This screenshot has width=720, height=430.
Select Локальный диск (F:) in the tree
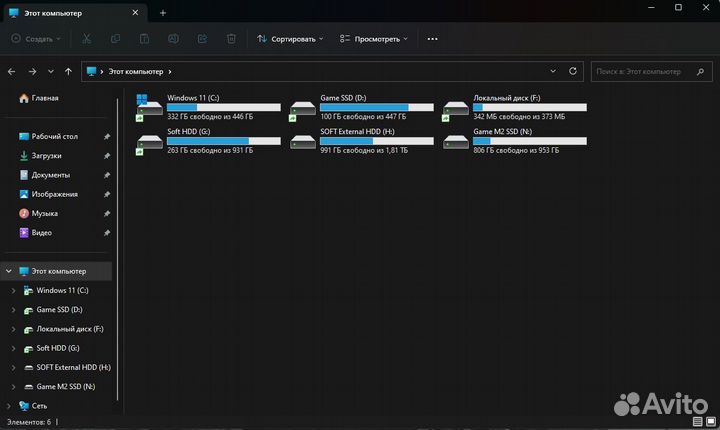63,329
